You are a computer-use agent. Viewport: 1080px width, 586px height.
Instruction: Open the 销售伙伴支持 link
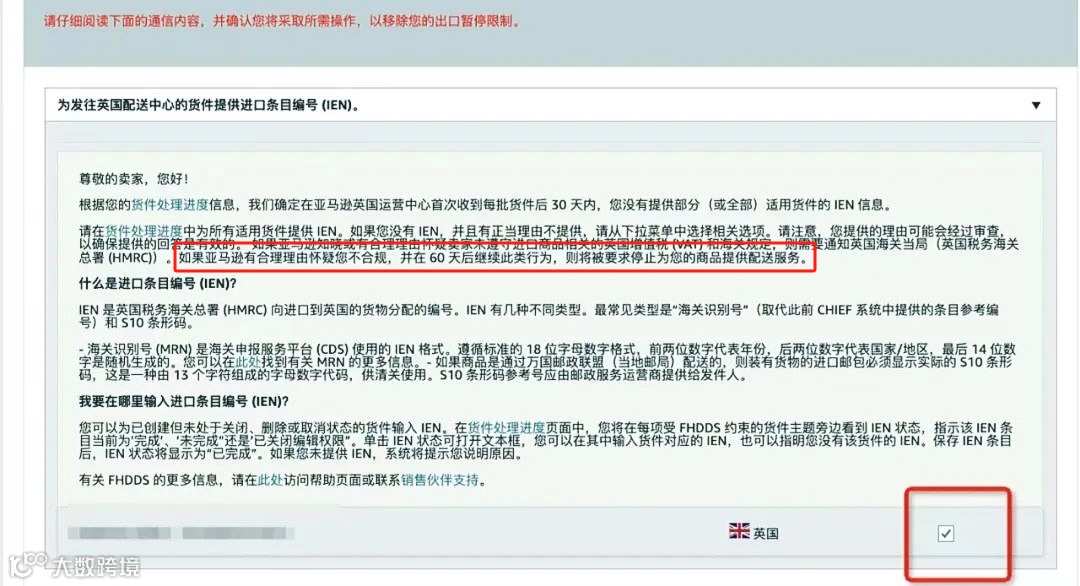click(439, 480)
